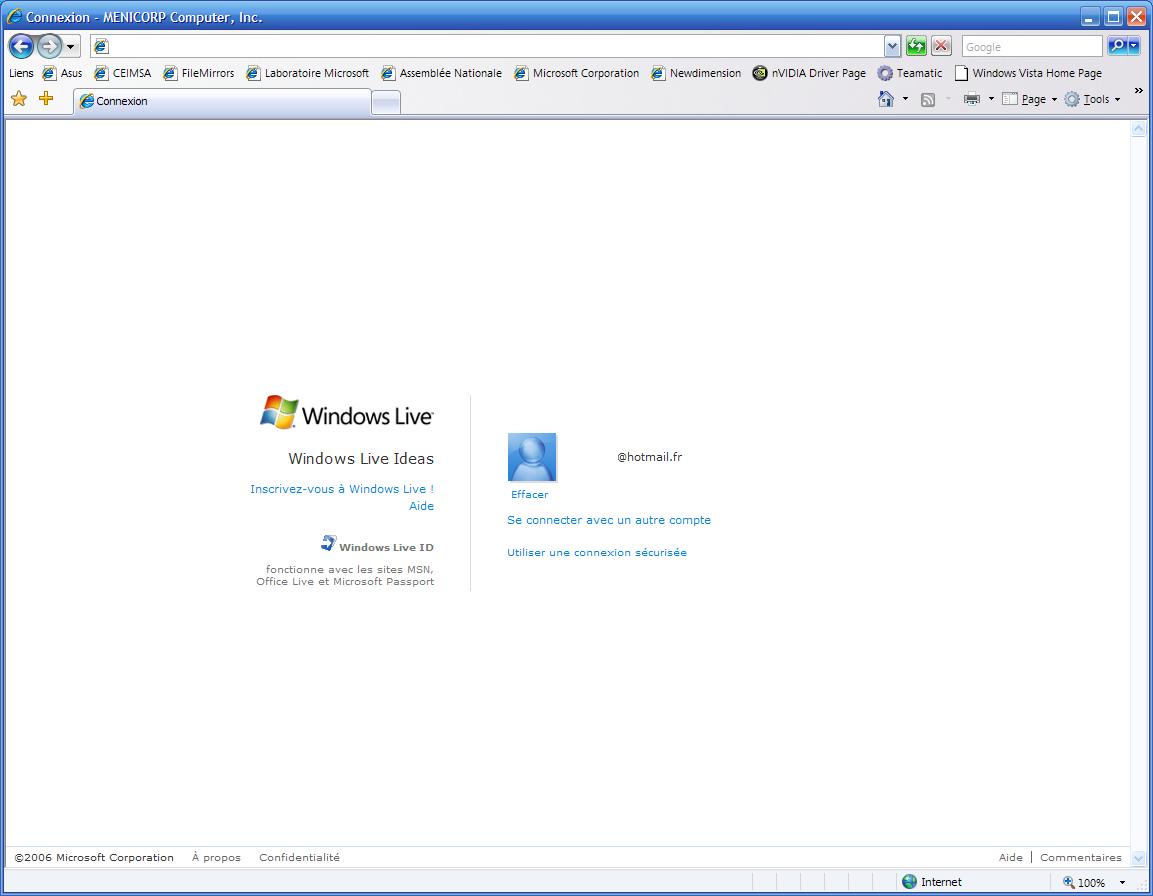
Task: Click the scrollbar up arrow
Action: click(x=1138, y=129)
